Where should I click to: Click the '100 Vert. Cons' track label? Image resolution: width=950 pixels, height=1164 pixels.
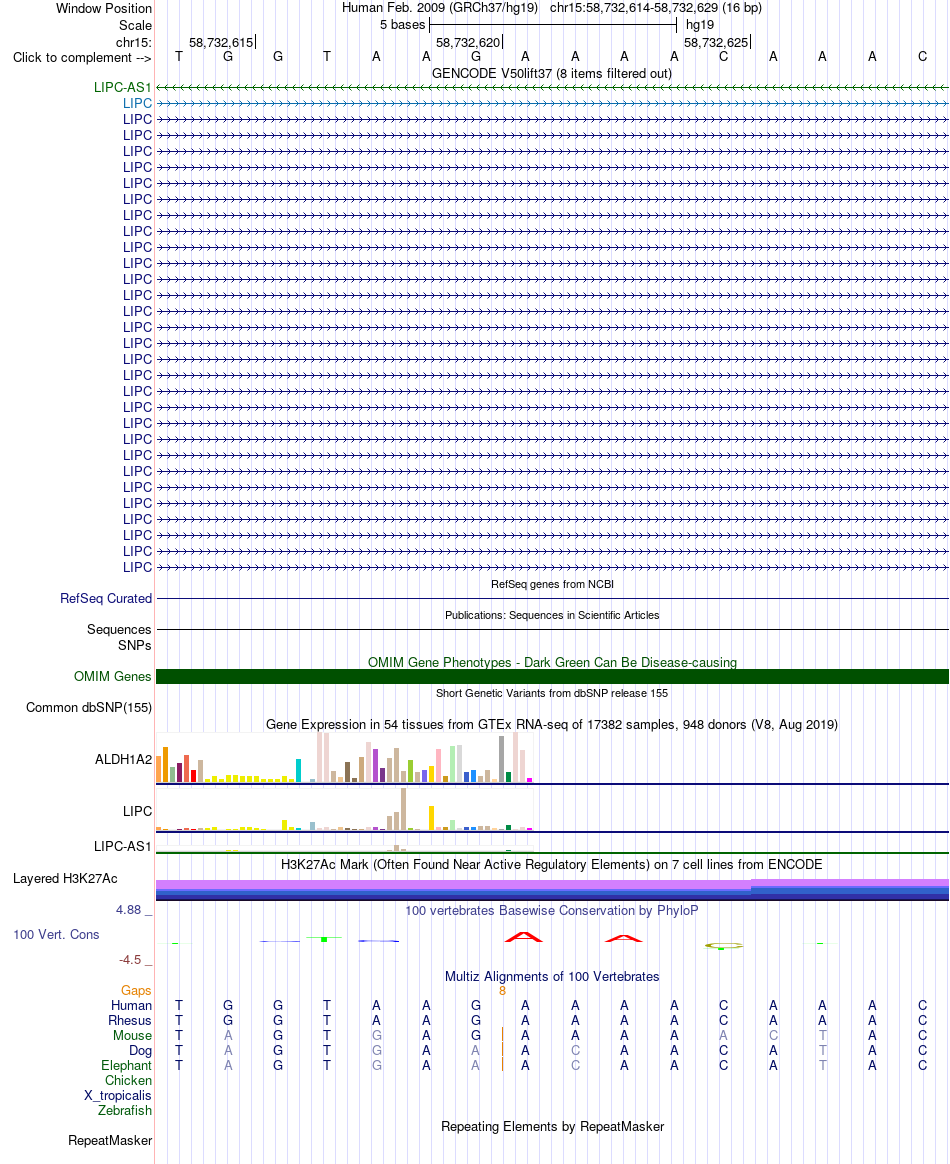[56, 935]
